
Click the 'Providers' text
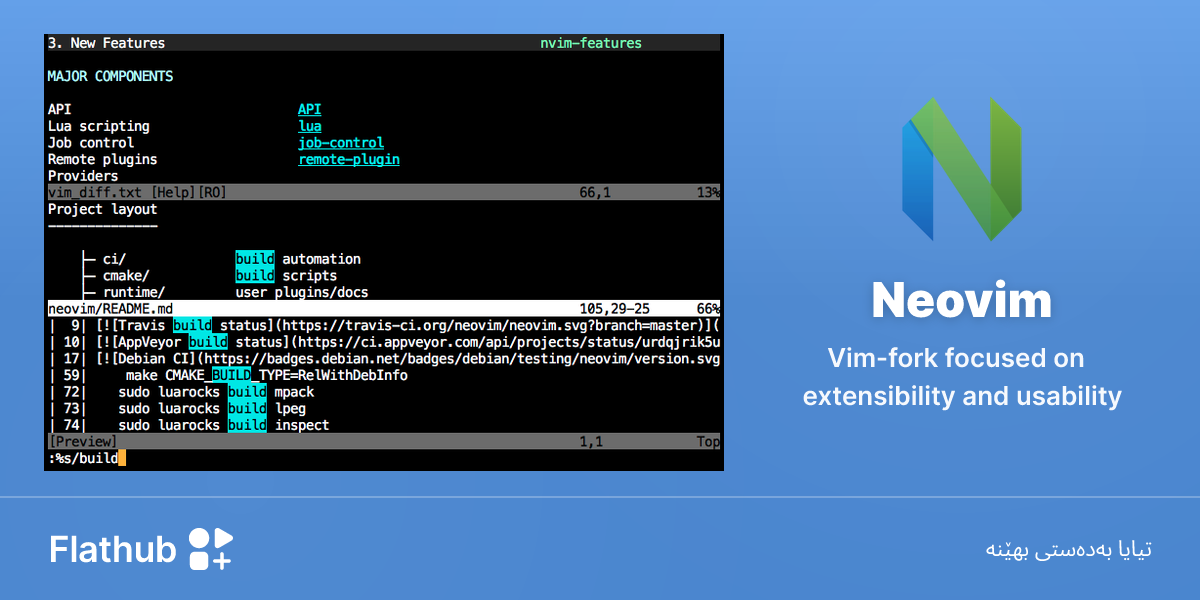(82, 176)
